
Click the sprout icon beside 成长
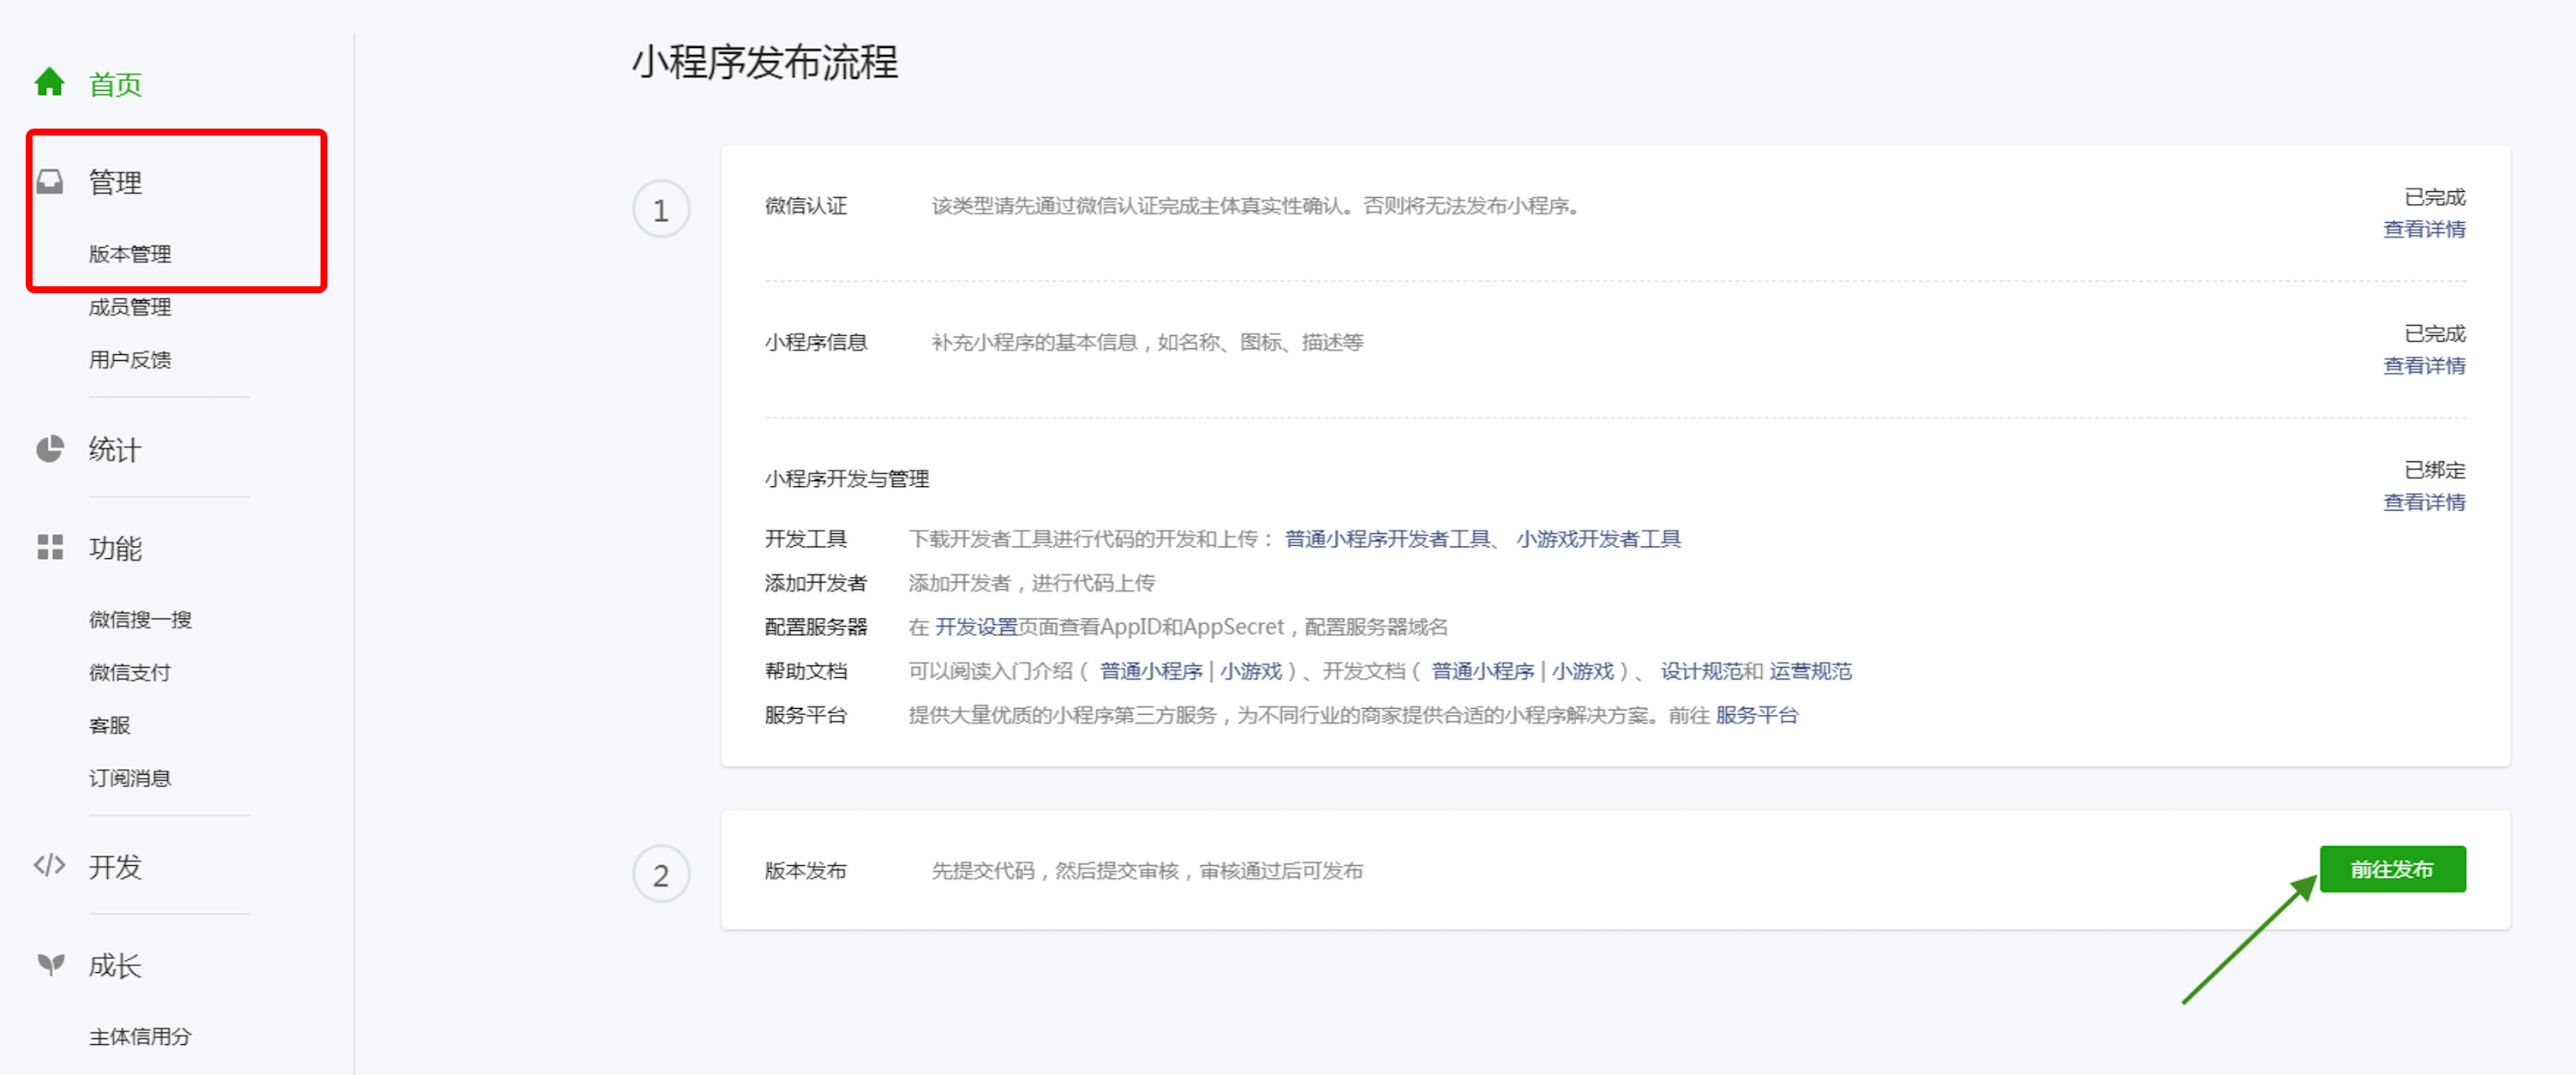[x=49, y=964]
